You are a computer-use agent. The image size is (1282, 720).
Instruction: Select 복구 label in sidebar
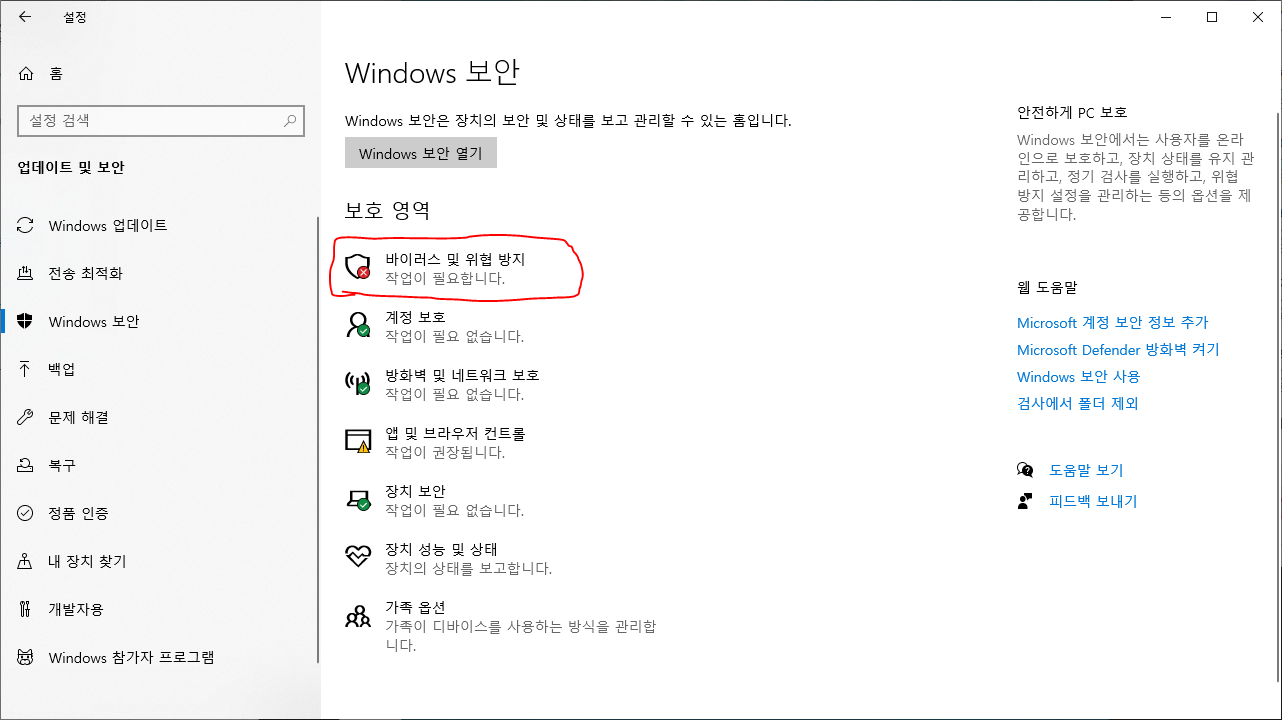pos(62,466)
